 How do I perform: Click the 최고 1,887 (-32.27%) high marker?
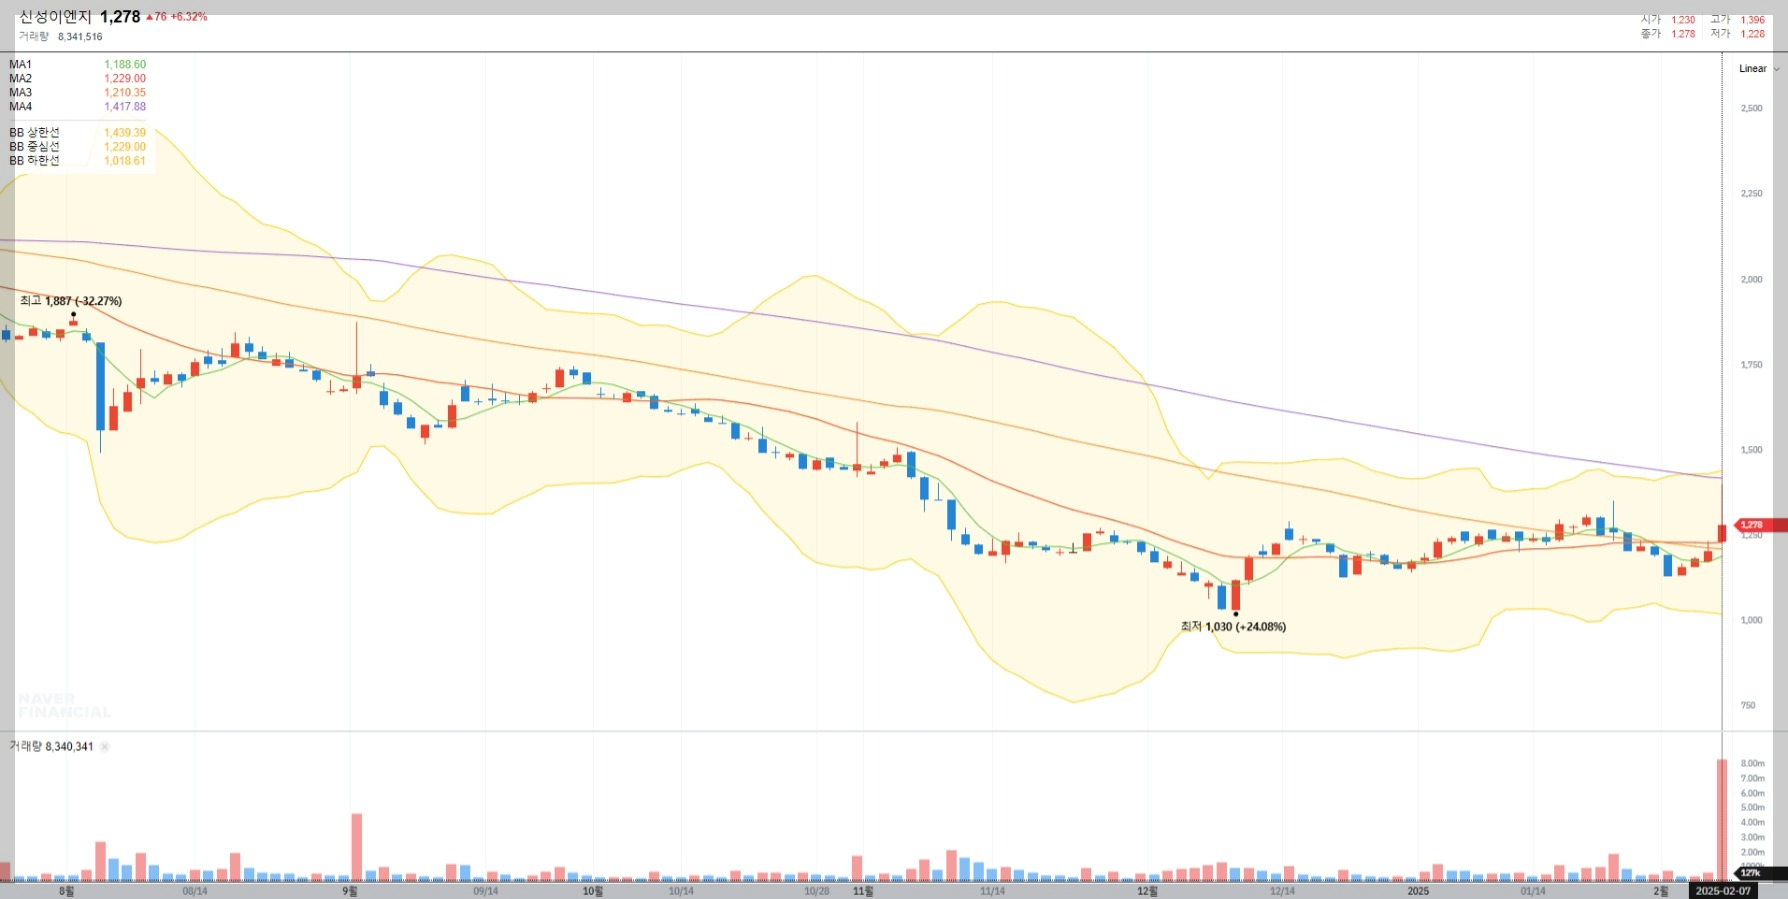point(71,301)
